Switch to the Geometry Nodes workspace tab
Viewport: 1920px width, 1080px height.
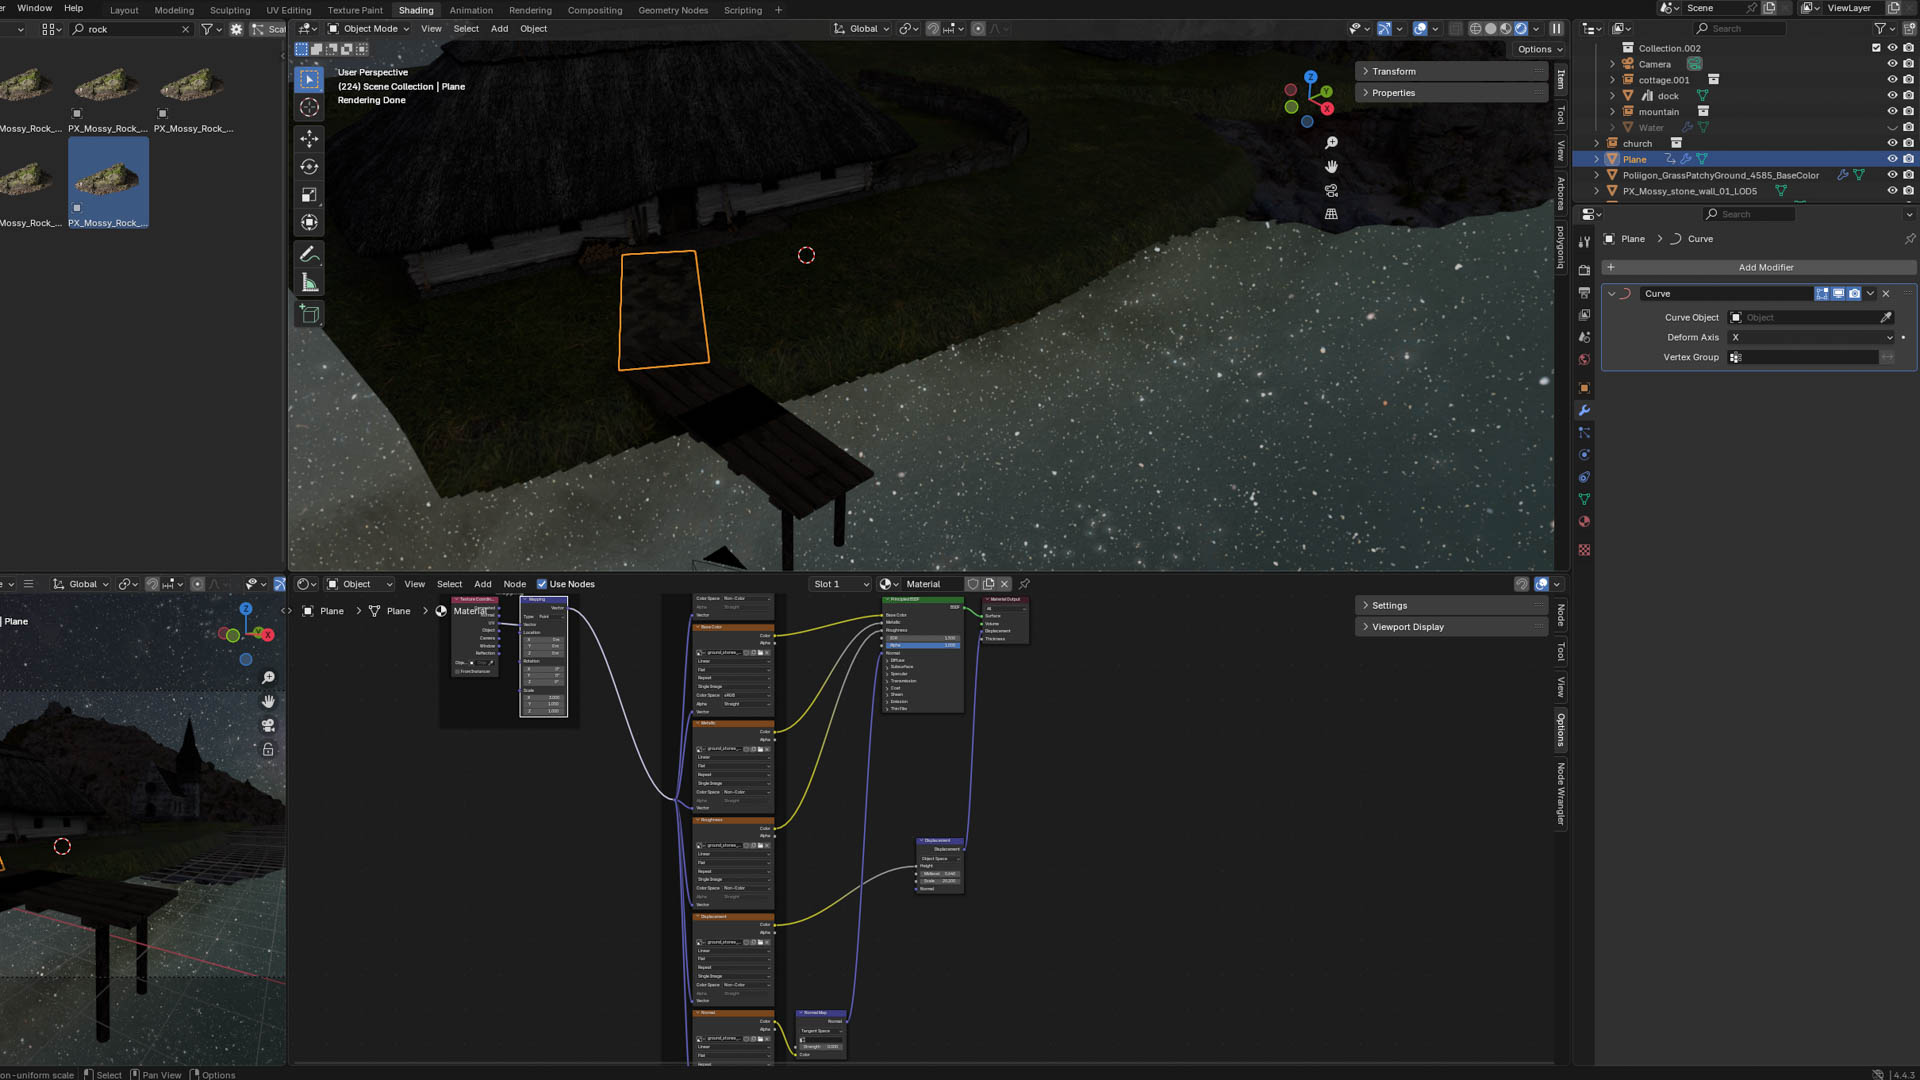[672, 10]
